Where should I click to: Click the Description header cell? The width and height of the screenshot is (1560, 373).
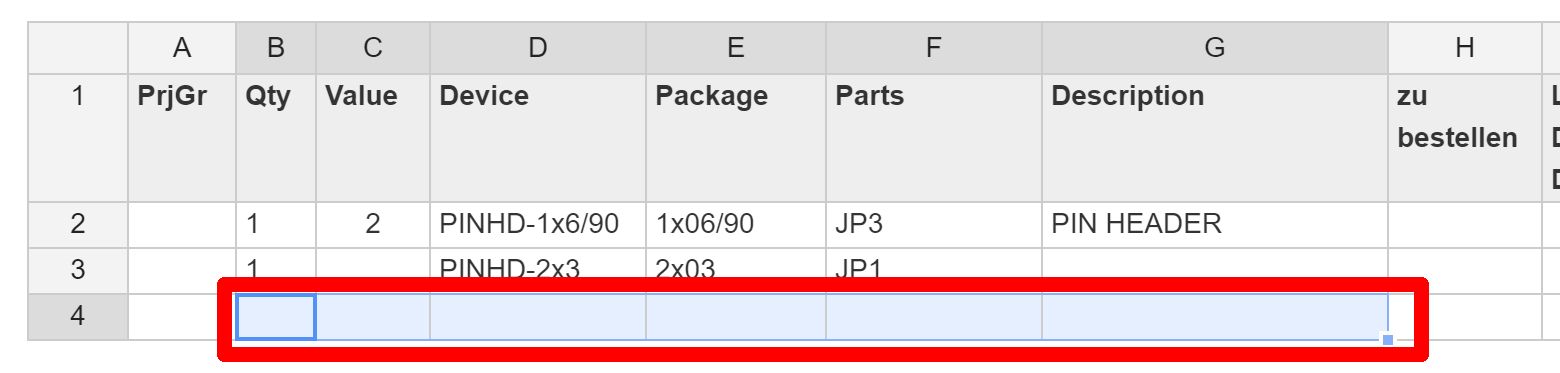(x=1215, y=138)
